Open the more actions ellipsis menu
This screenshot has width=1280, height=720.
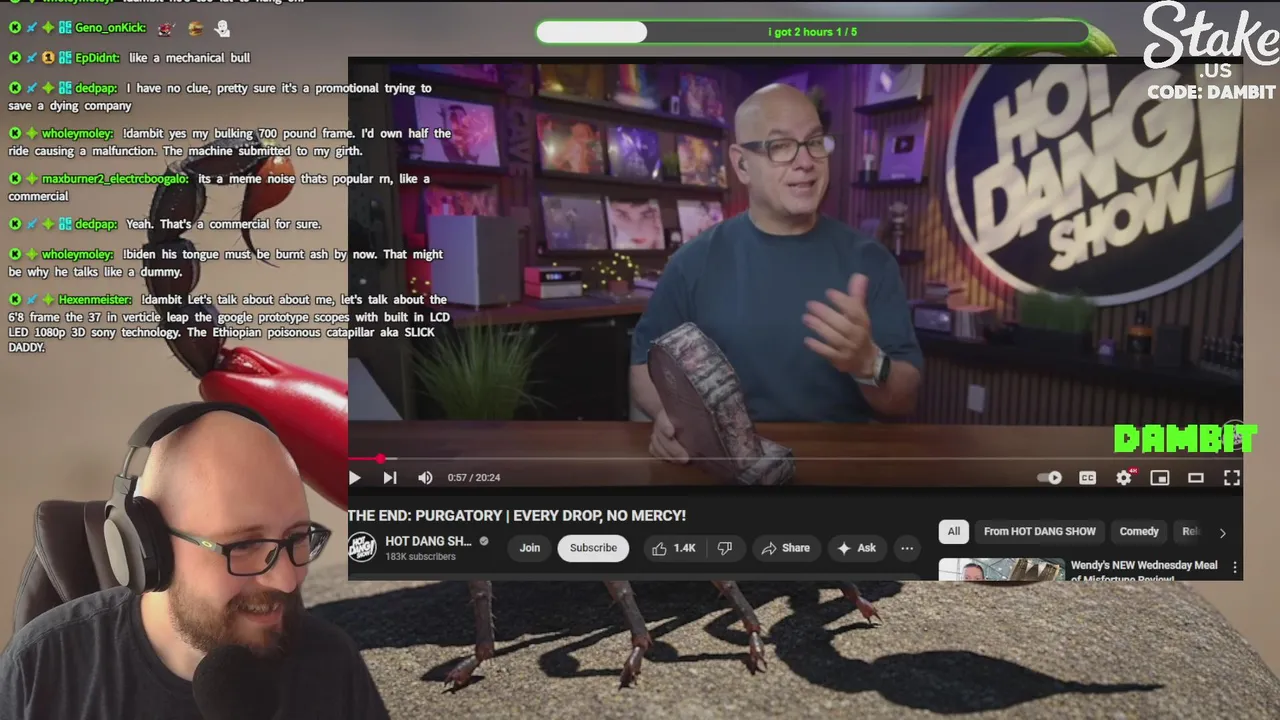(907, 548)
